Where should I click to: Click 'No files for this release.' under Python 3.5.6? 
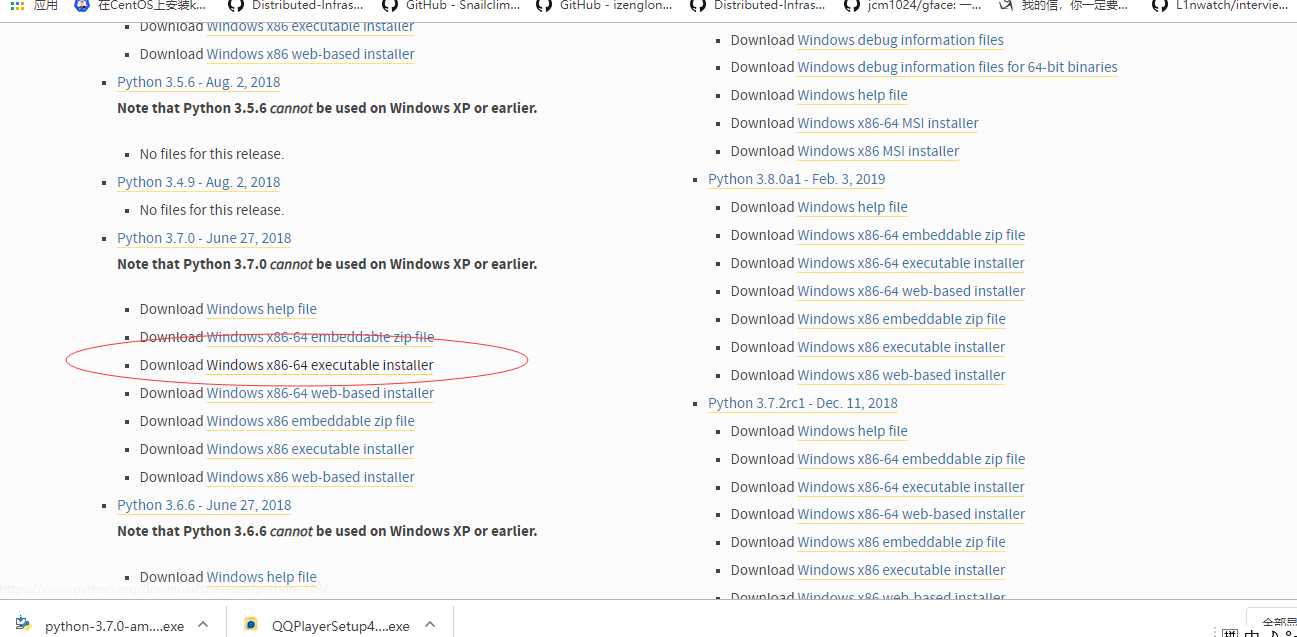212,154
